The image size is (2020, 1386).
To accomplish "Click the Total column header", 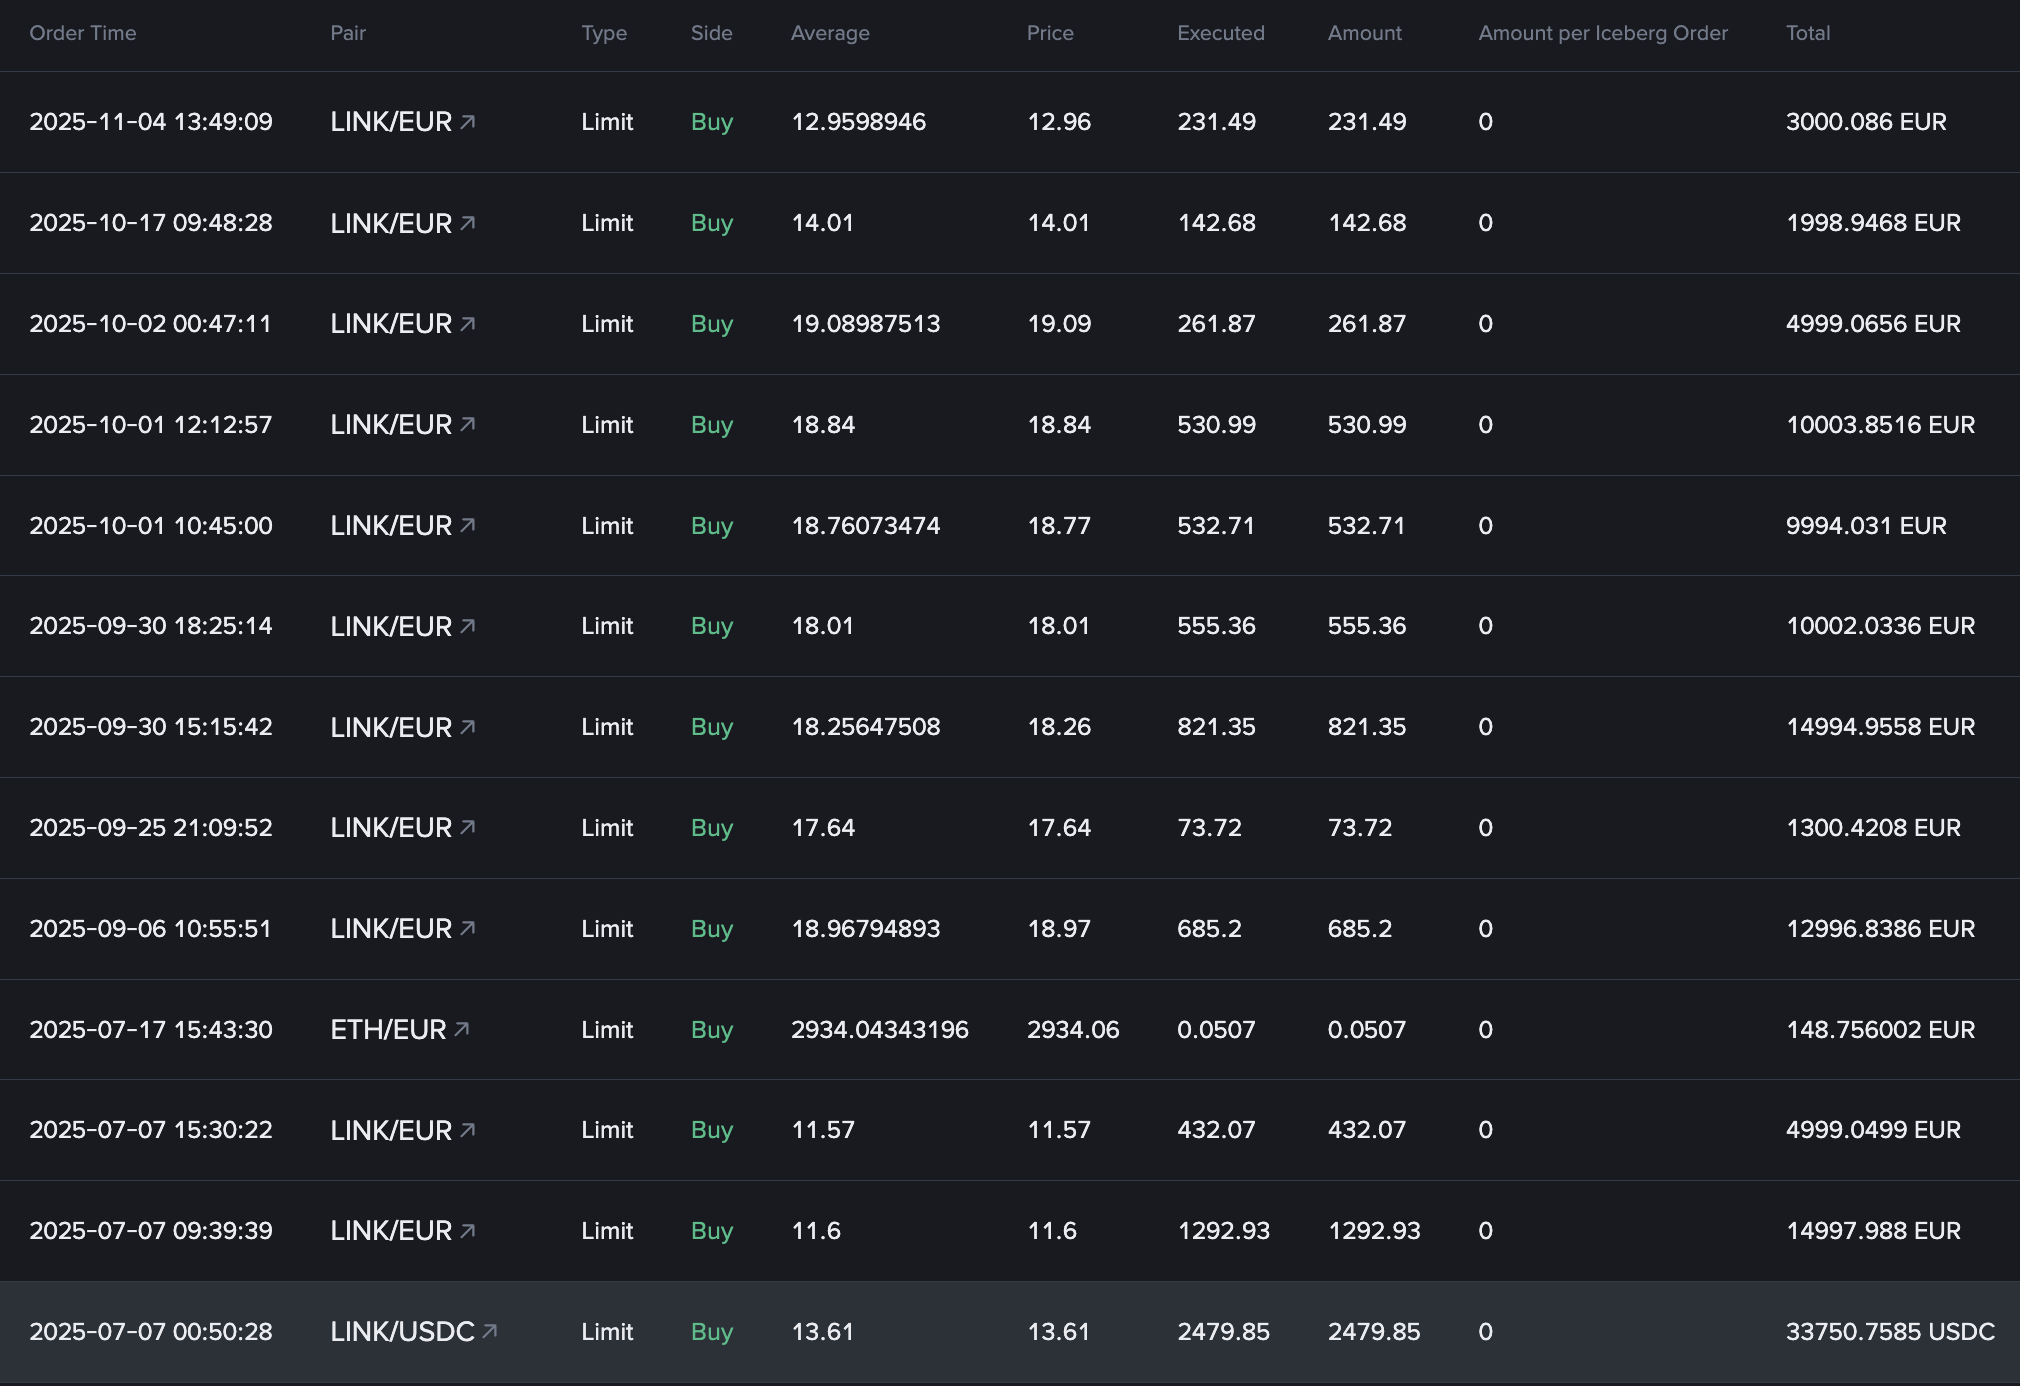I will (x=1807, y=33).
